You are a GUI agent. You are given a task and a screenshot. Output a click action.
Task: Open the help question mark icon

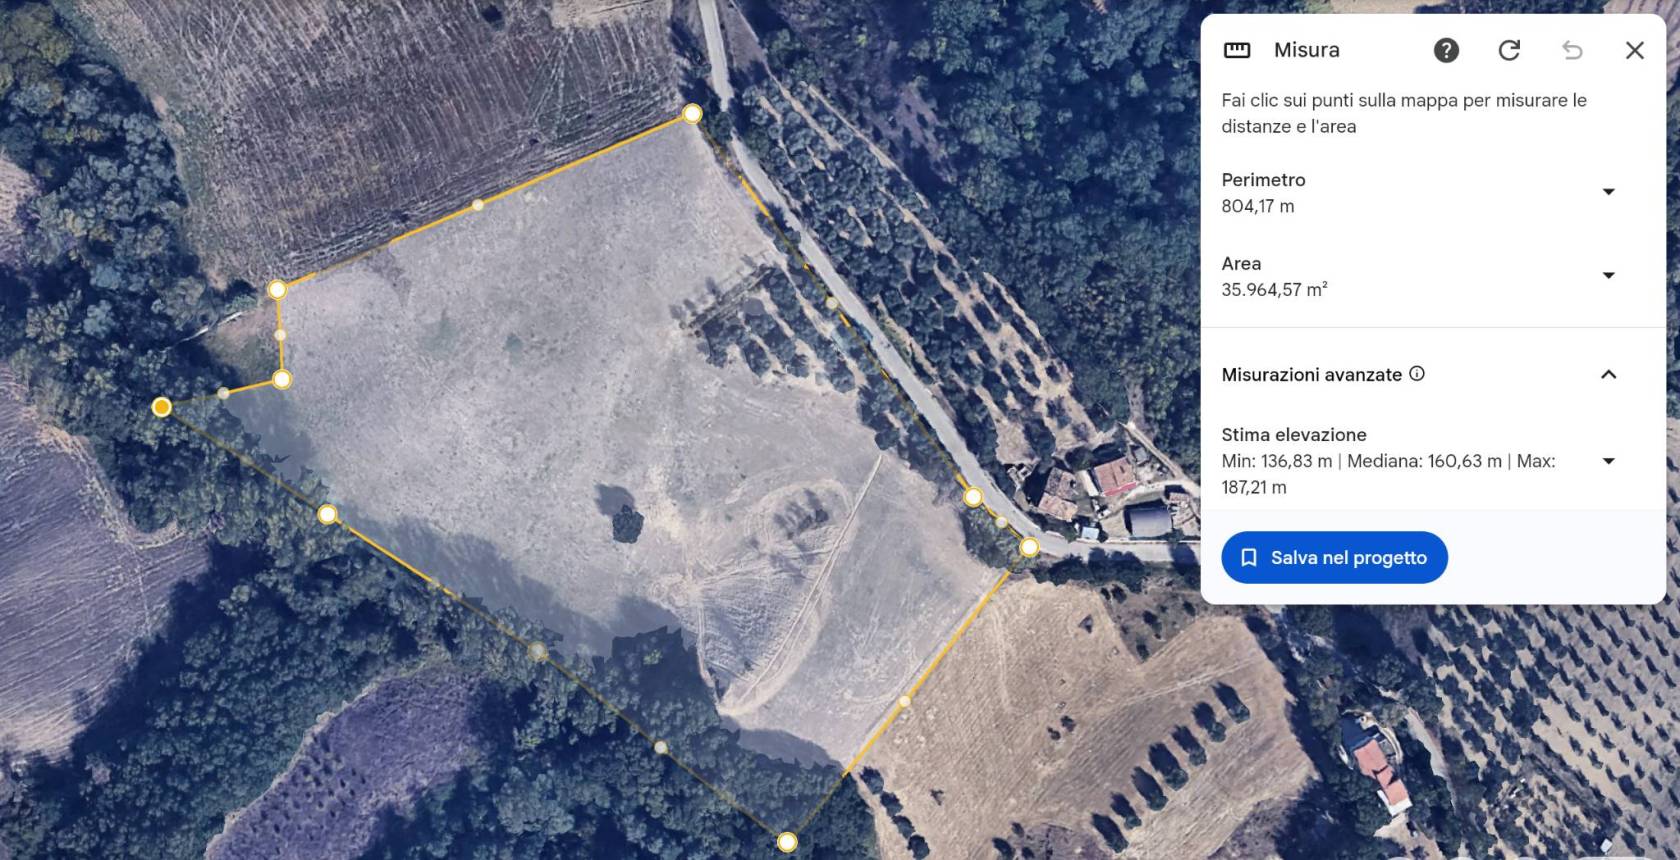click(x=1446, y=50)
